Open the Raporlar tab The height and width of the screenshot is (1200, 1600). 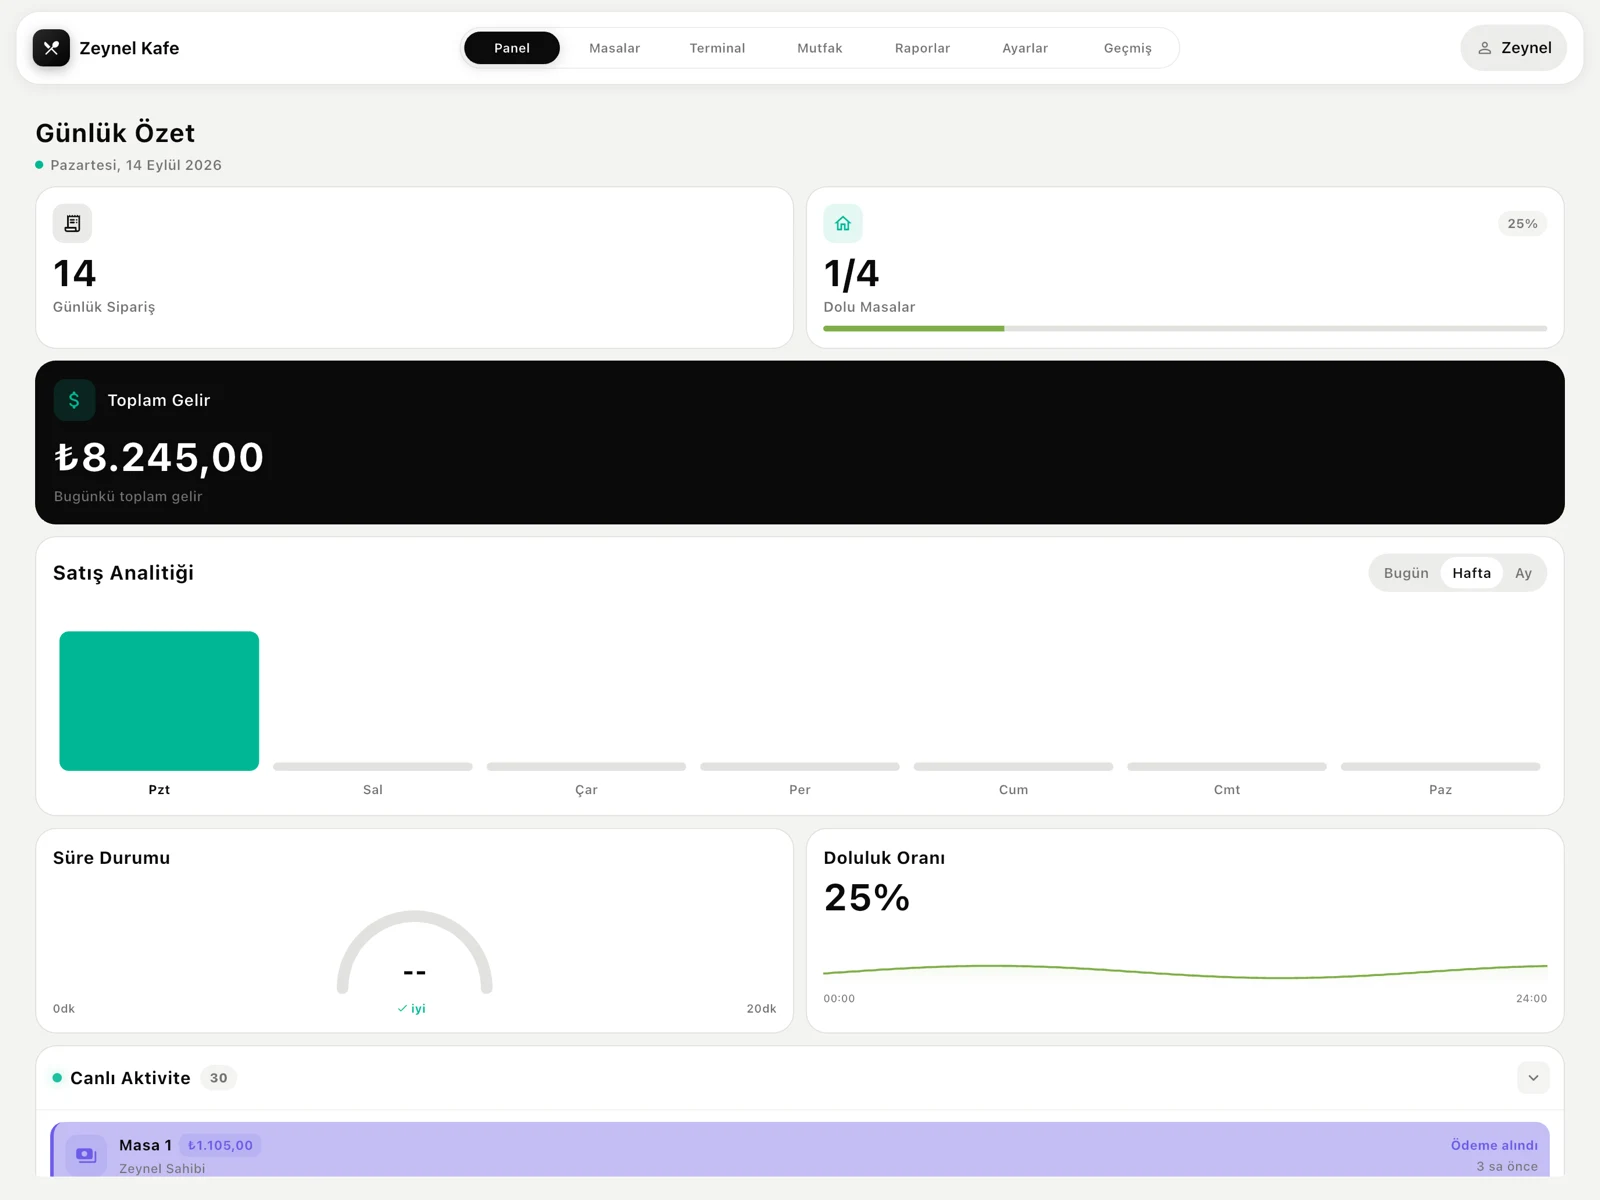pyautogui.click(x=922, y=48)
